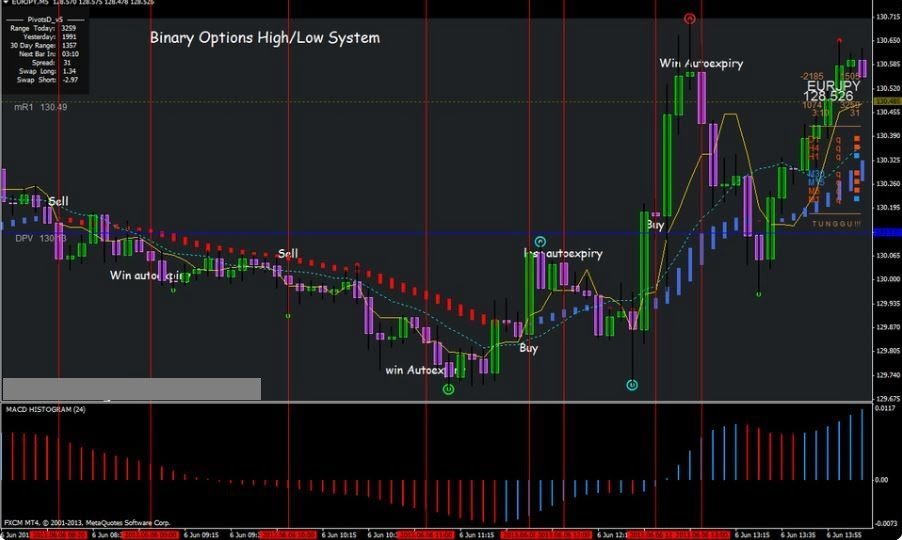Click the EURJPY symbol overlay text
This screenshot has width=902, height=540.
point(833,86)
